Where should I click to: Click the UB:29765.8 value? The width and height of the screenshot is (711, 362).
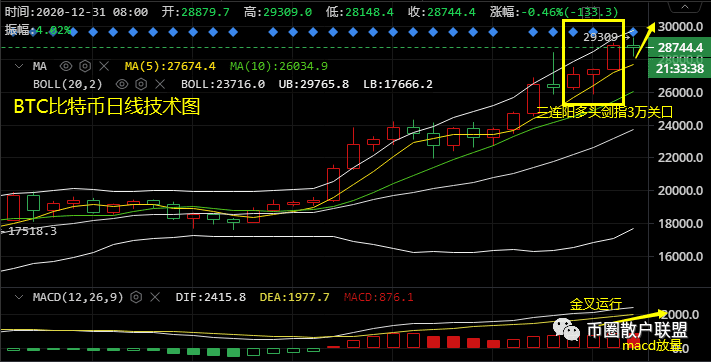coord(314,84)
